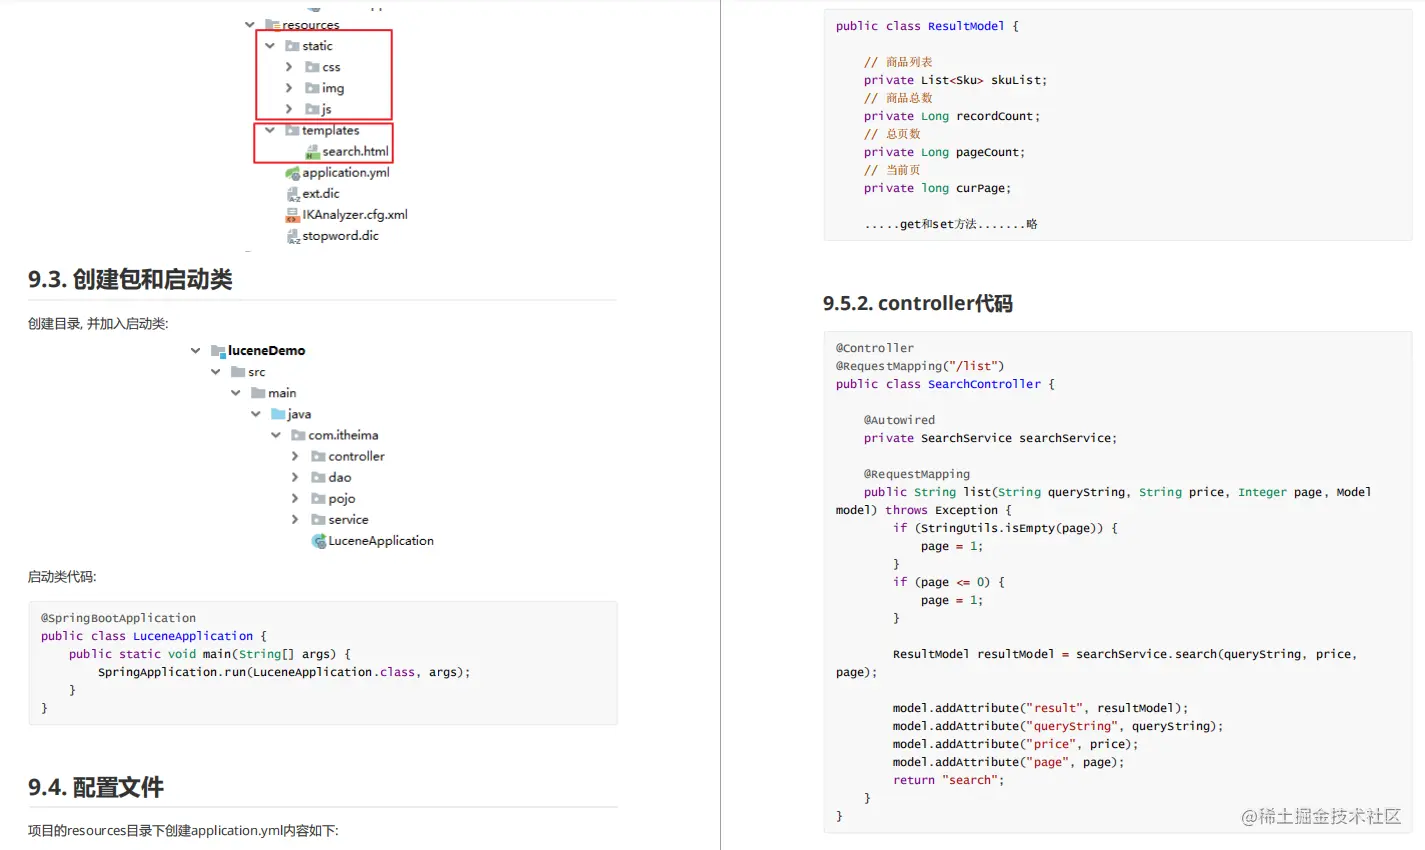
Task: Click the main folder icon
Action: pyautogui.click(x=258, y=393)
